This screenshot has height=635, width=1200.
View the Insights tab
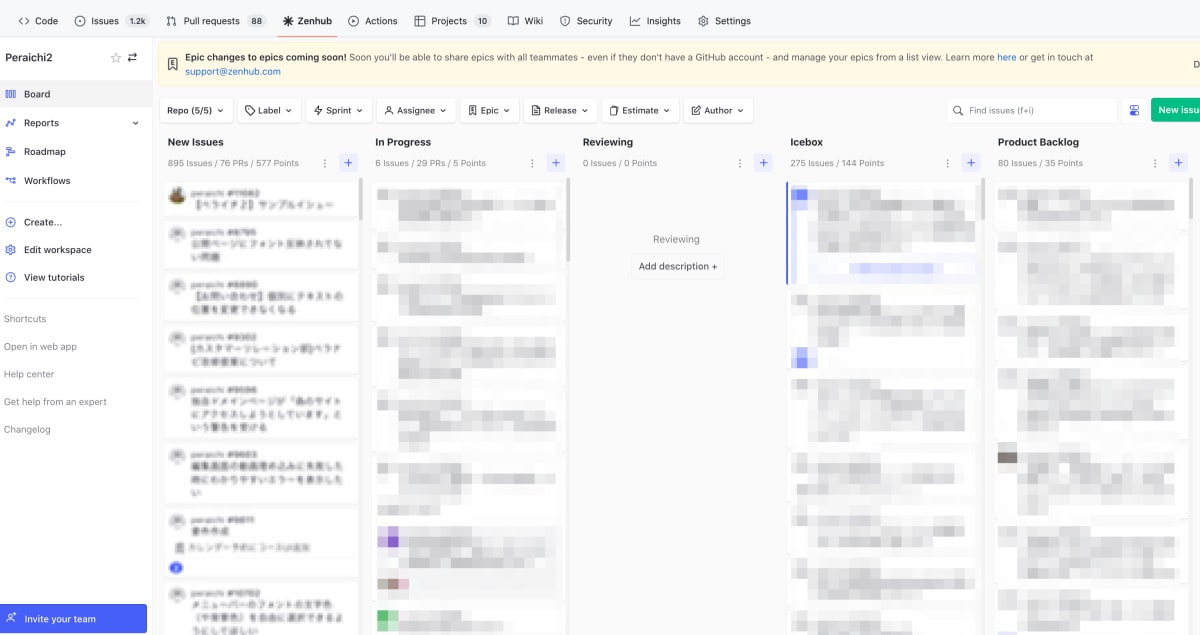[655, 21]
